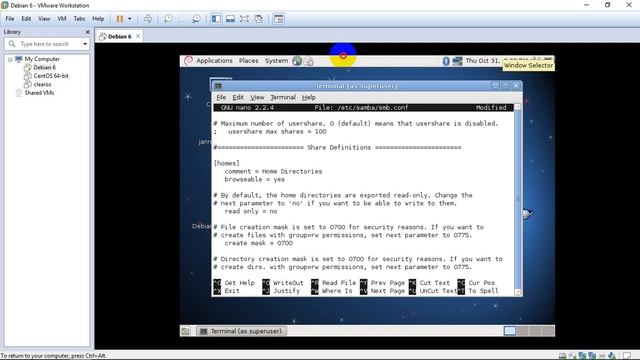Click the Unity mode toolbar icon
The height and width of the screenshot is (360, 640).
pyautogui.click(x=259, y=19)
